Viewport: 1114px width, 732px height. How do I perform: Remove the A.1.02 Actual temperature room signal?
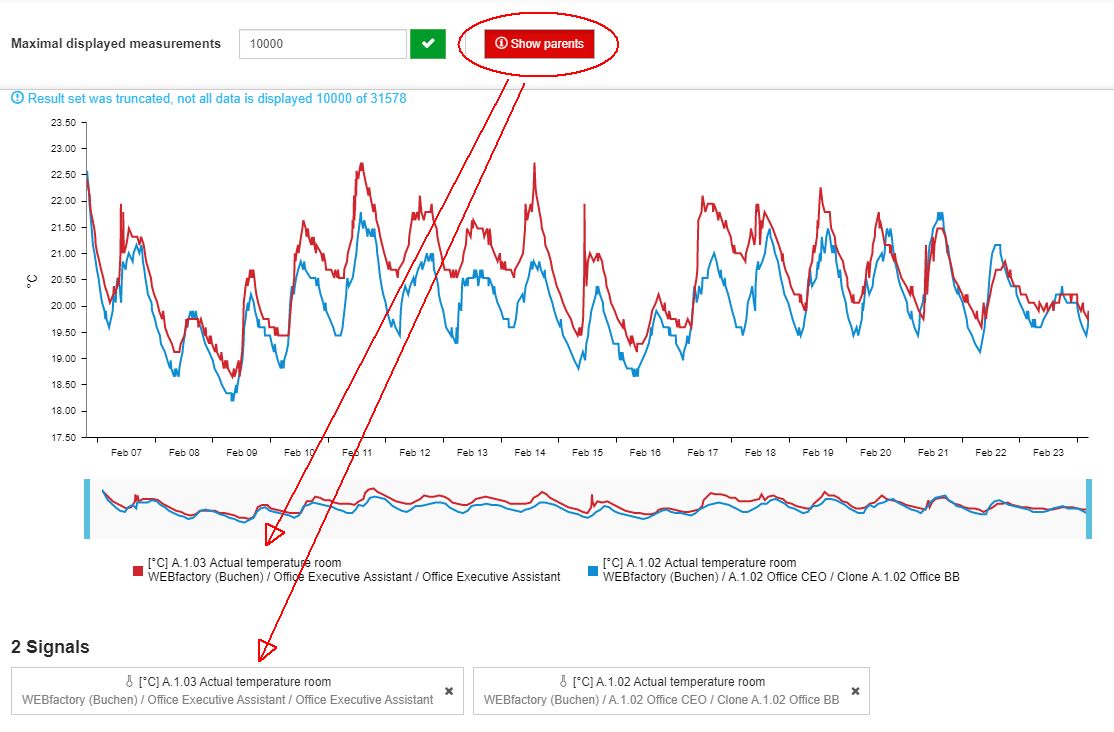click(855, 690)
